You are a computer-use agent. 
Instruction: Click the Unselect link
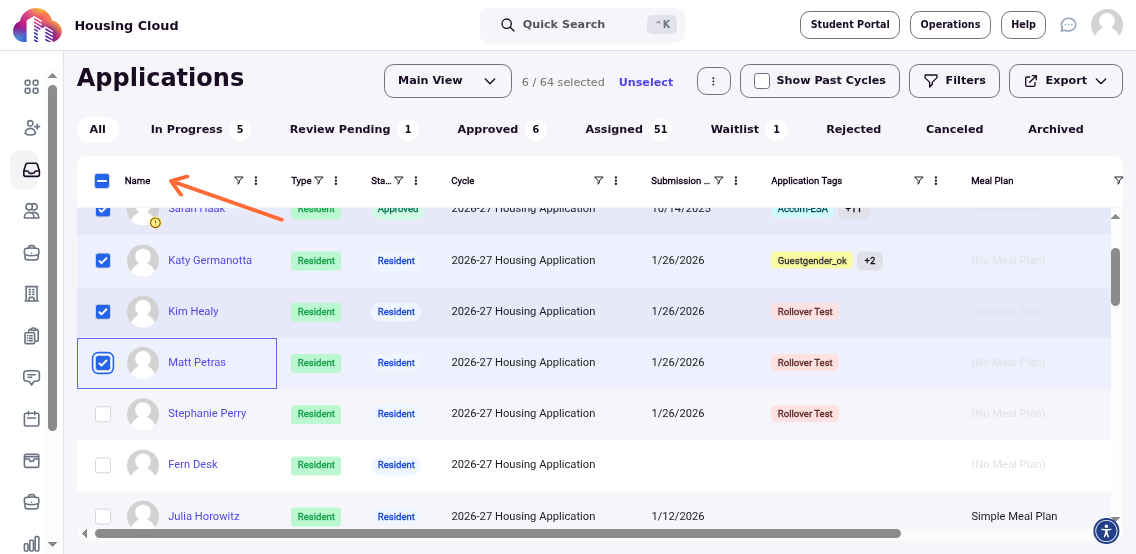(646, 82)
